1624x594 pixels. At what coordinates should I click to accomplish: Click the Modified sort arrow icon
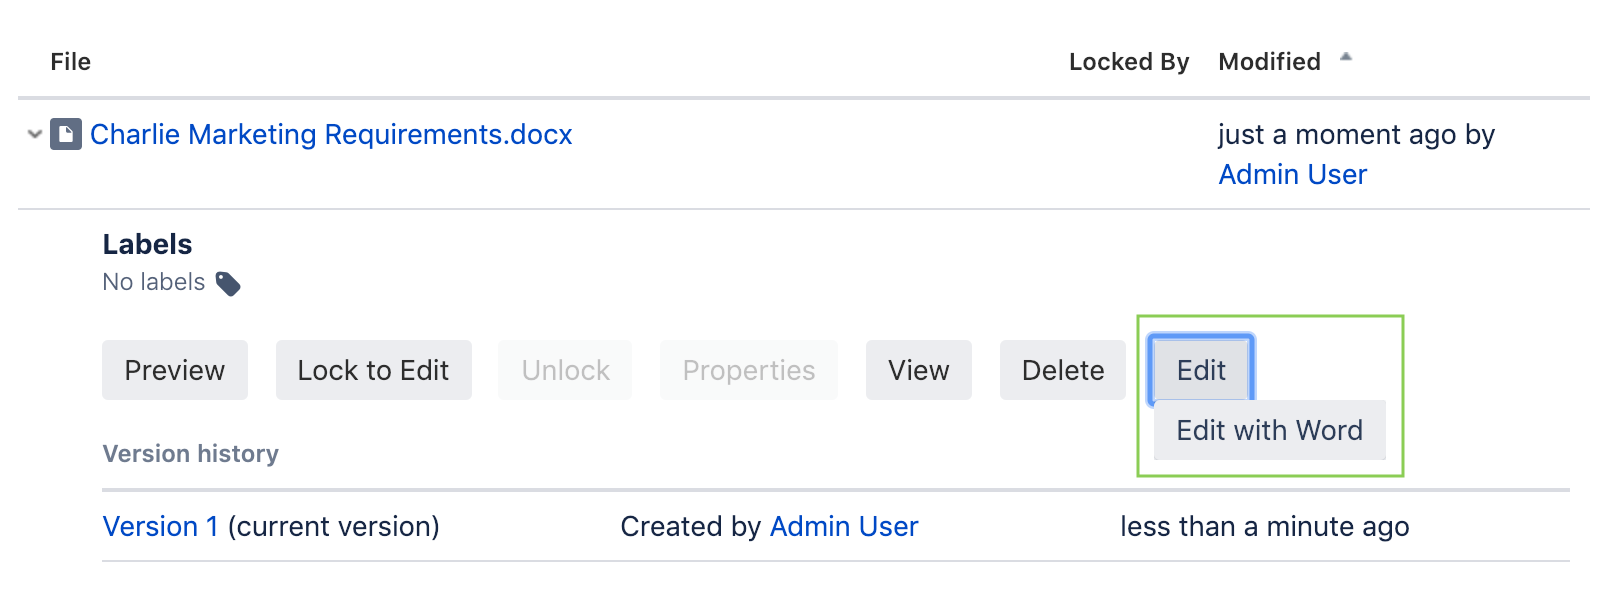pyautogui.click(x=1346, y=57)
